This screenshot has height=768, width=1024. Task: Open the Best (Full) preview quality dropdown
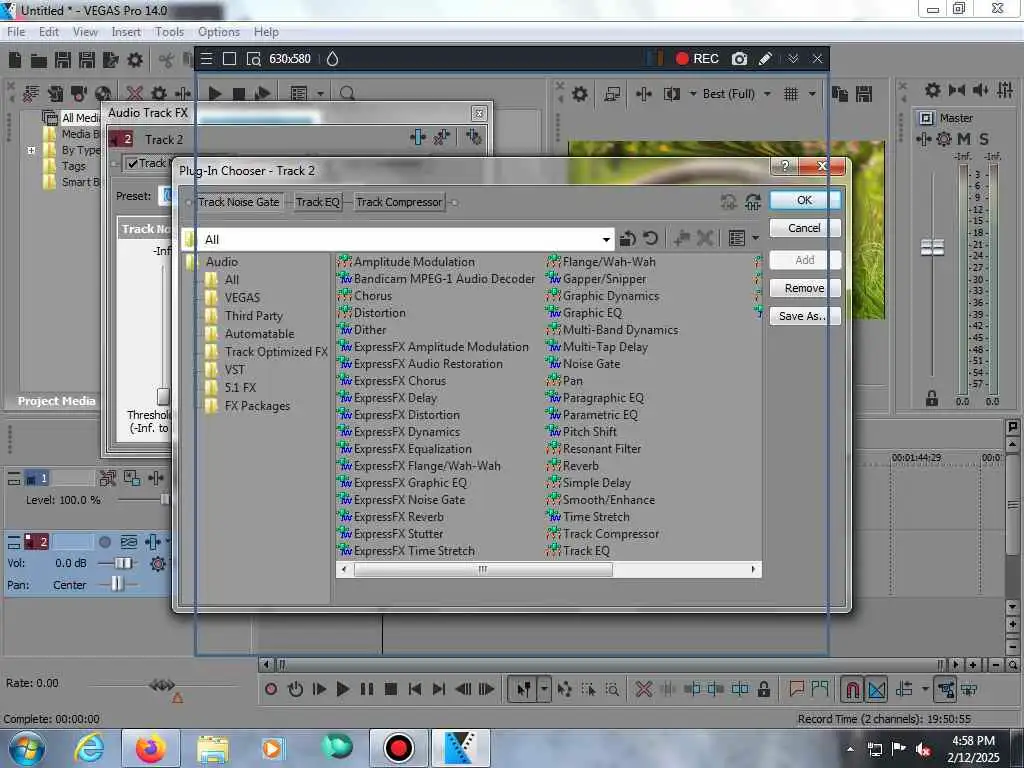(767, 94)
